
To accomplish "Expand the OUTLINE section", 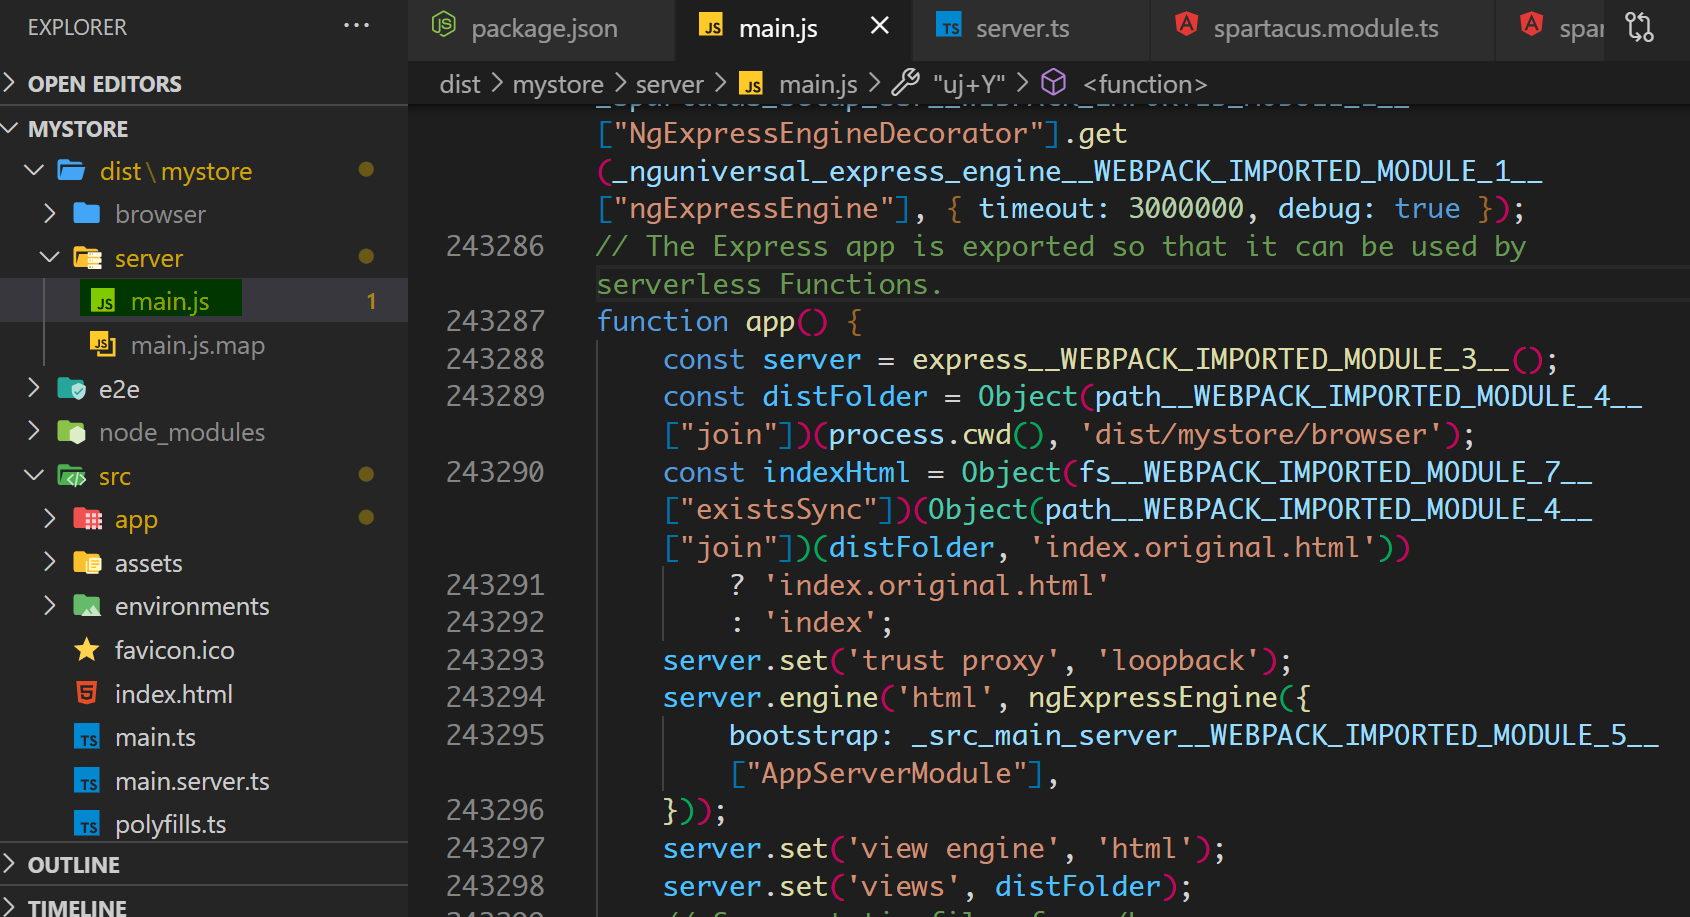I will pos(10,864).
